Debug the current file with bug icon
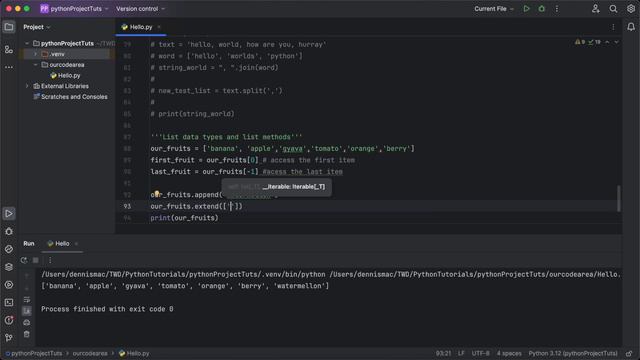The width and height of the screenshot is (640, 360). point(542,9)
